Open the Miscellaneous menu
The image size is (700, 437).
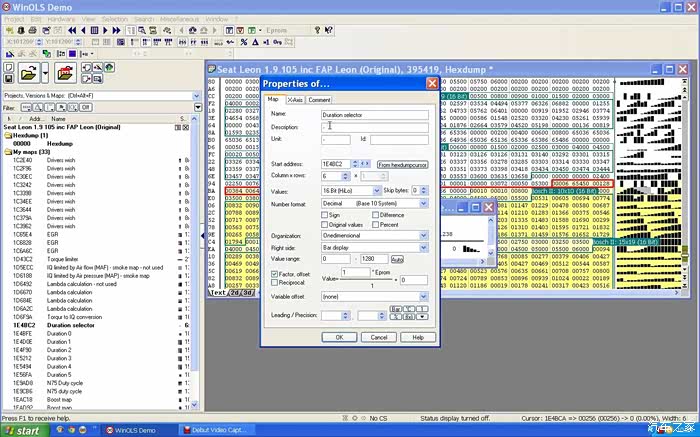coord(182,18)
